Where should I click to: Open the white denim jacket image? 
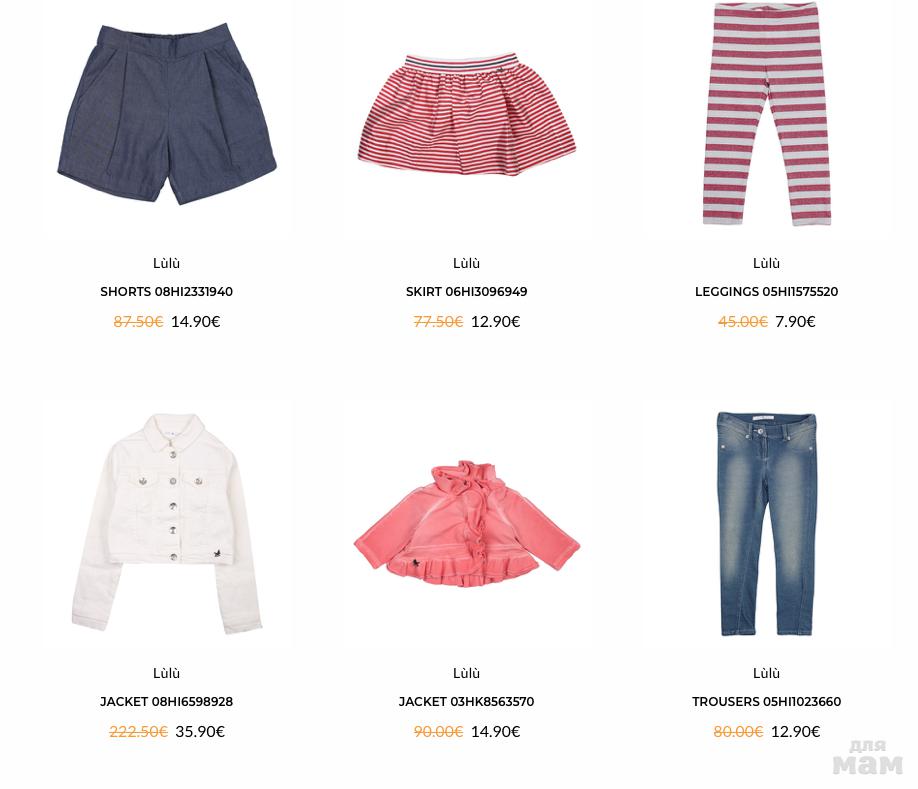[x=167, y=523]
